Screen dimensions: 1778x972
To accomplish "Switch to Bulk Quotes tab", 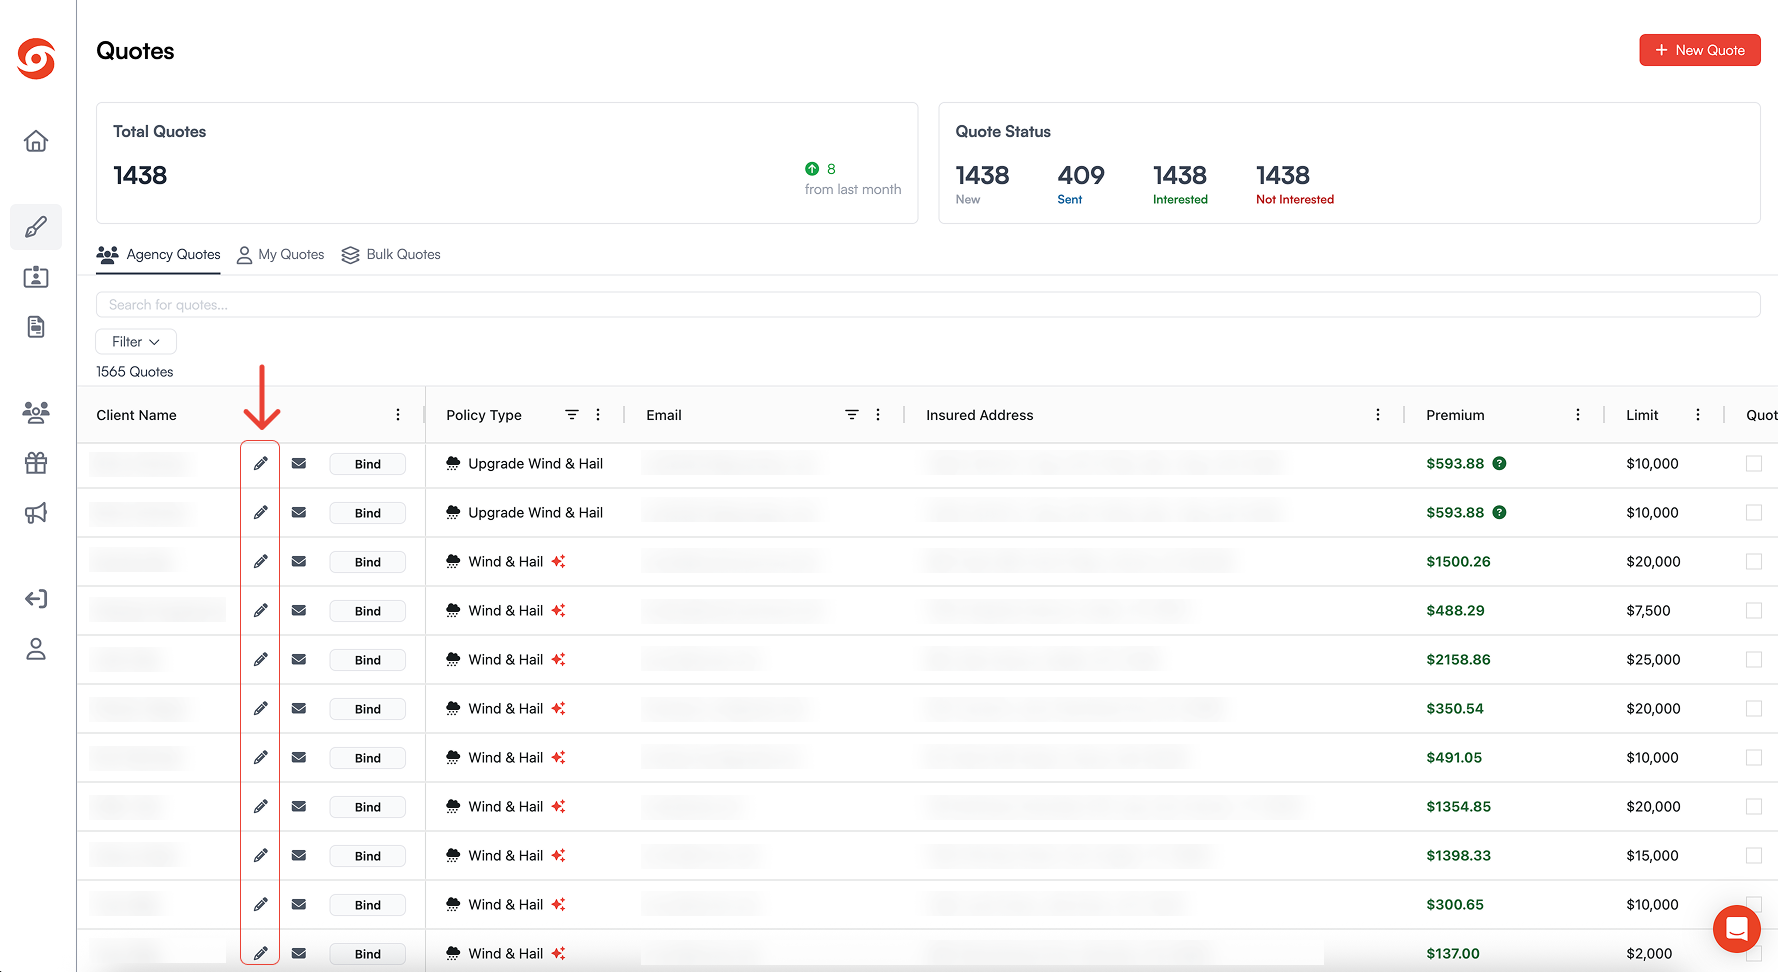I will coord(390,254).
